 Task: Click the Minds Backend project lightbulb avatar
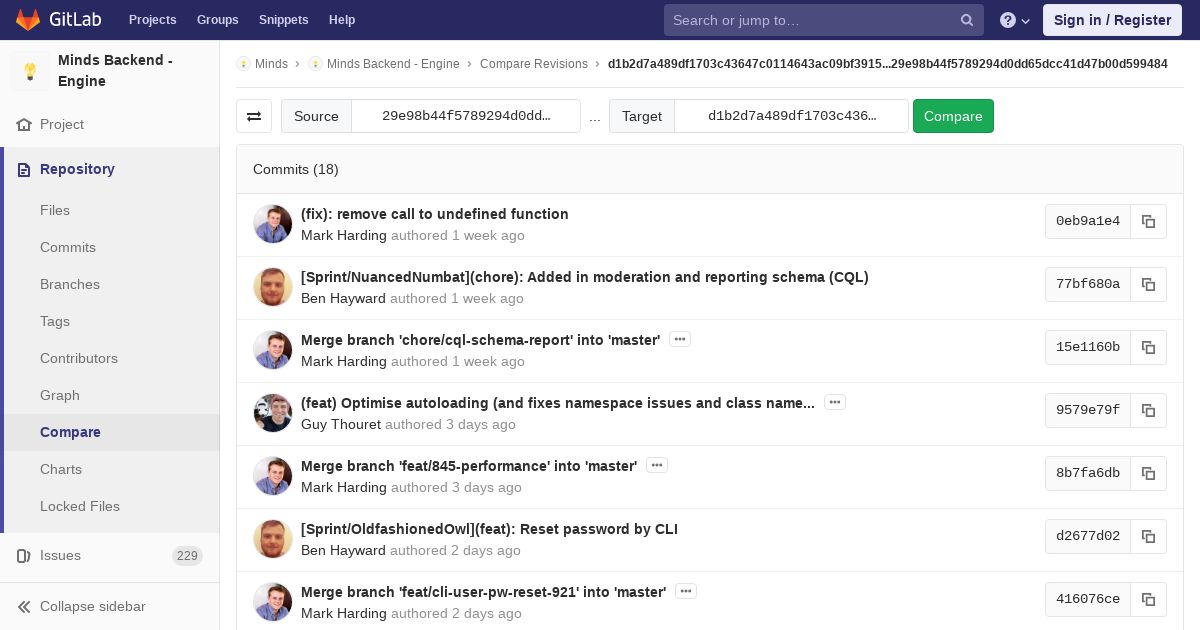30,71
